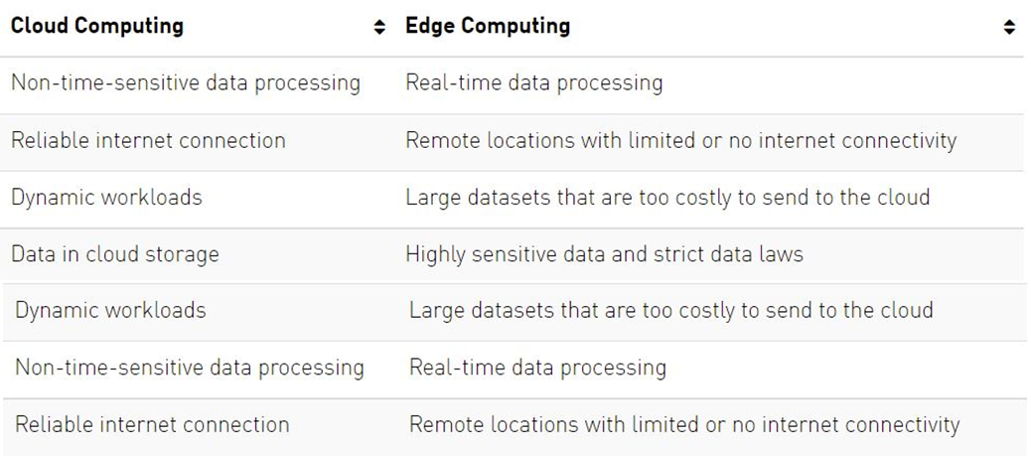Select the lower 'Real-time data processing' cell
This screenshot has height=456, width=1031.
pos(538,367)
